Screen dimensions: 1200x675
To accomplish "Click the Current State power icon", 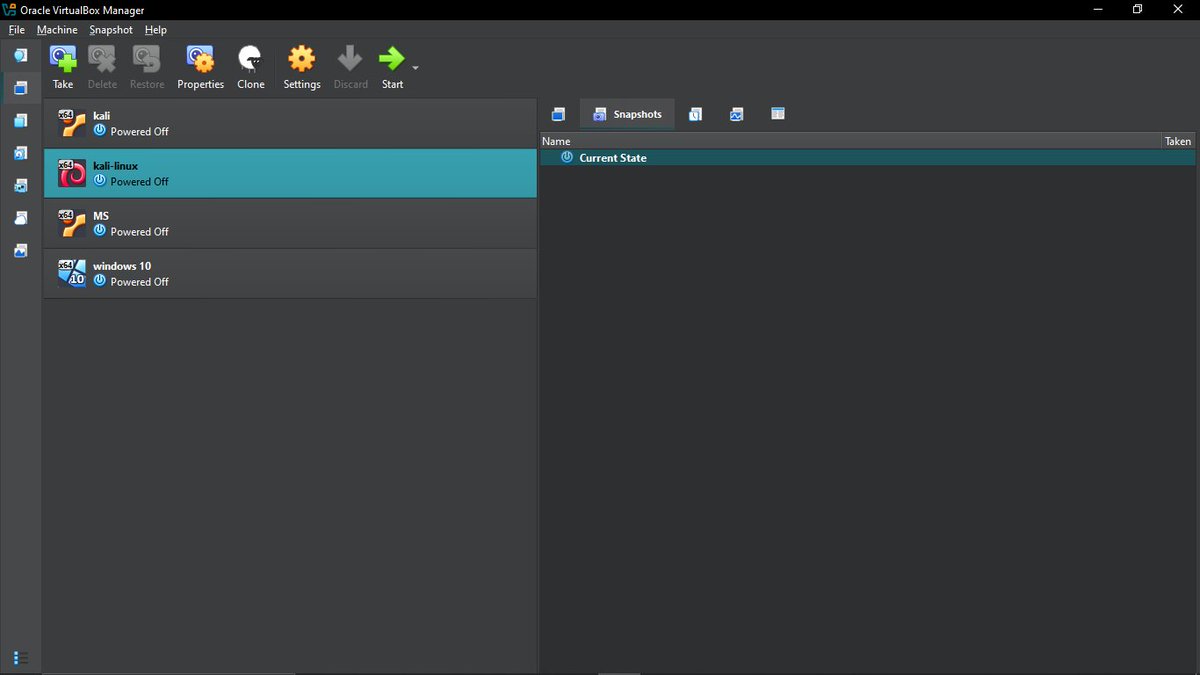I will point(567,158).
